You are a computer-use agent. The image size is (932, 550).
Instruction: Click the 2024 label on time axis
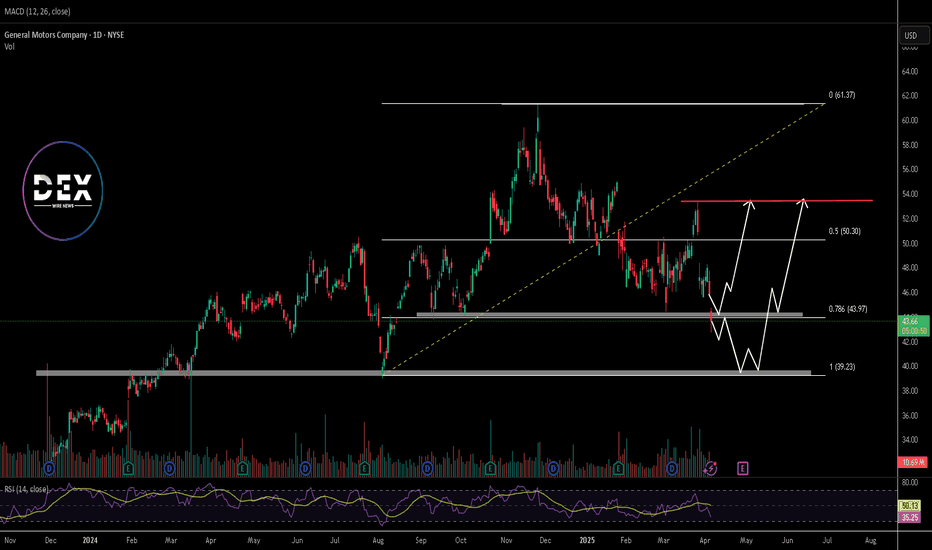pyautogui.click(x=90, y=540)
